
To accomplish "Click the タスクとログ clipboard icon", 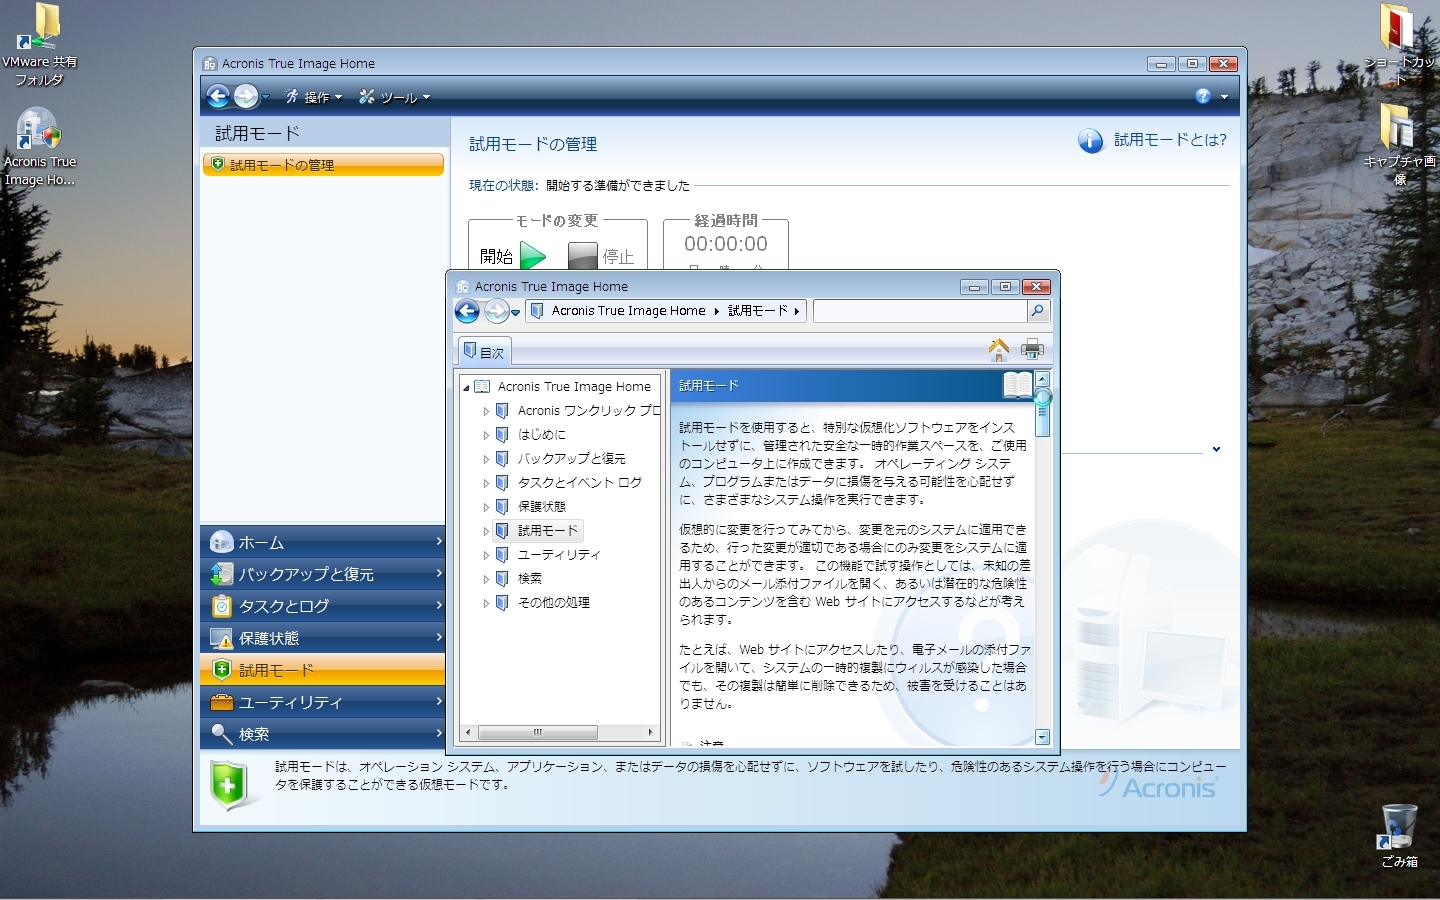I will 222,606.
